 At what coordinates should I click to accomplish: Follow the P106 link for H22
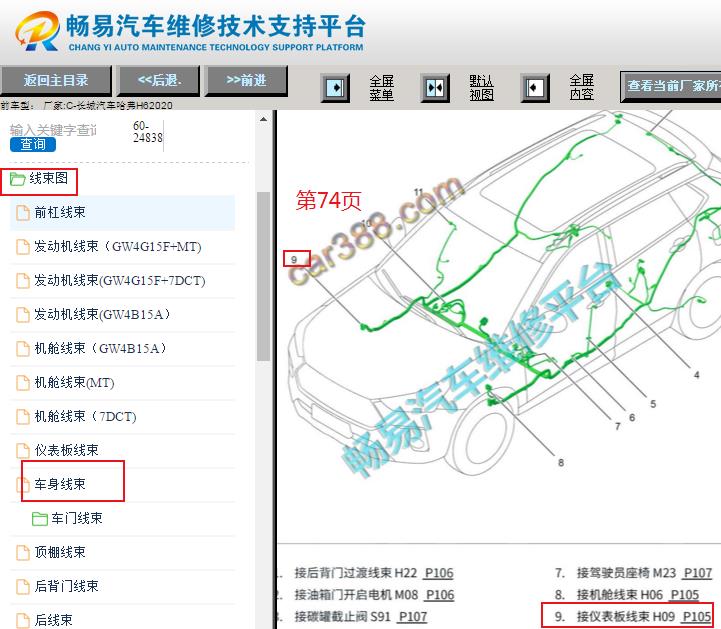tap(439, 573)
